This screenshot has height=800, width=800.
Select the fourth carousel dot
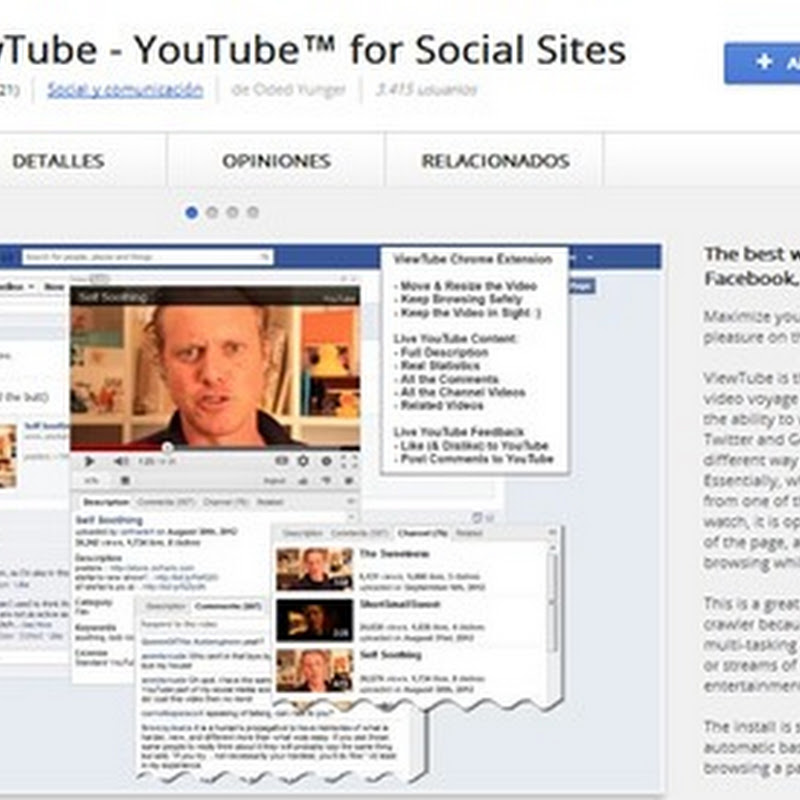pos(253,212)
